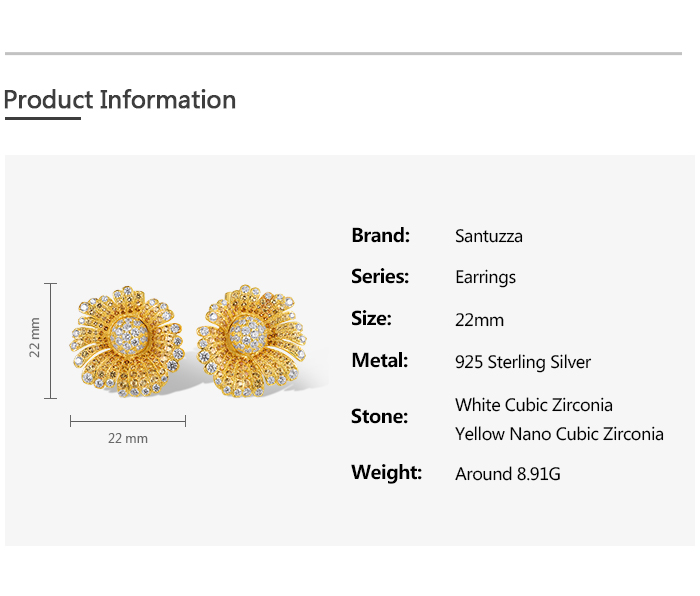Click the Stone: label
Screen dimensions: 700x596
point(379,416)
